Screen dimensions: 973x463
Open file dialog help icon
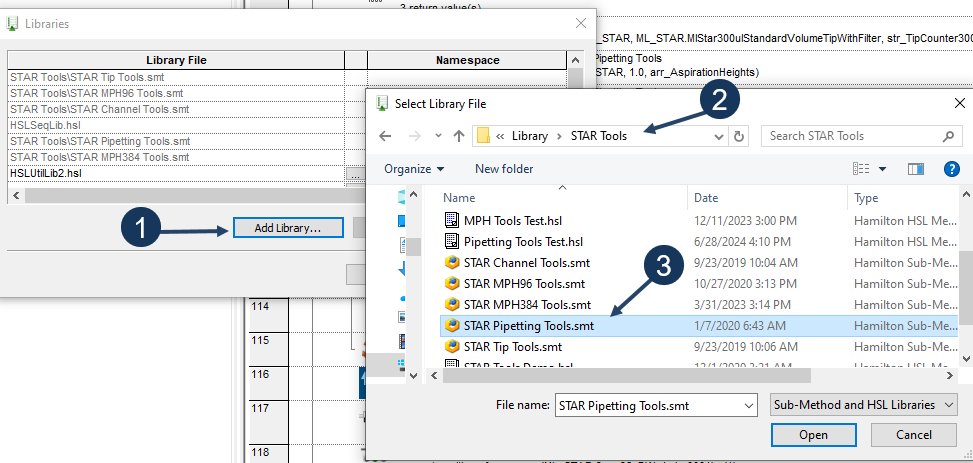(x=951, y=169)
